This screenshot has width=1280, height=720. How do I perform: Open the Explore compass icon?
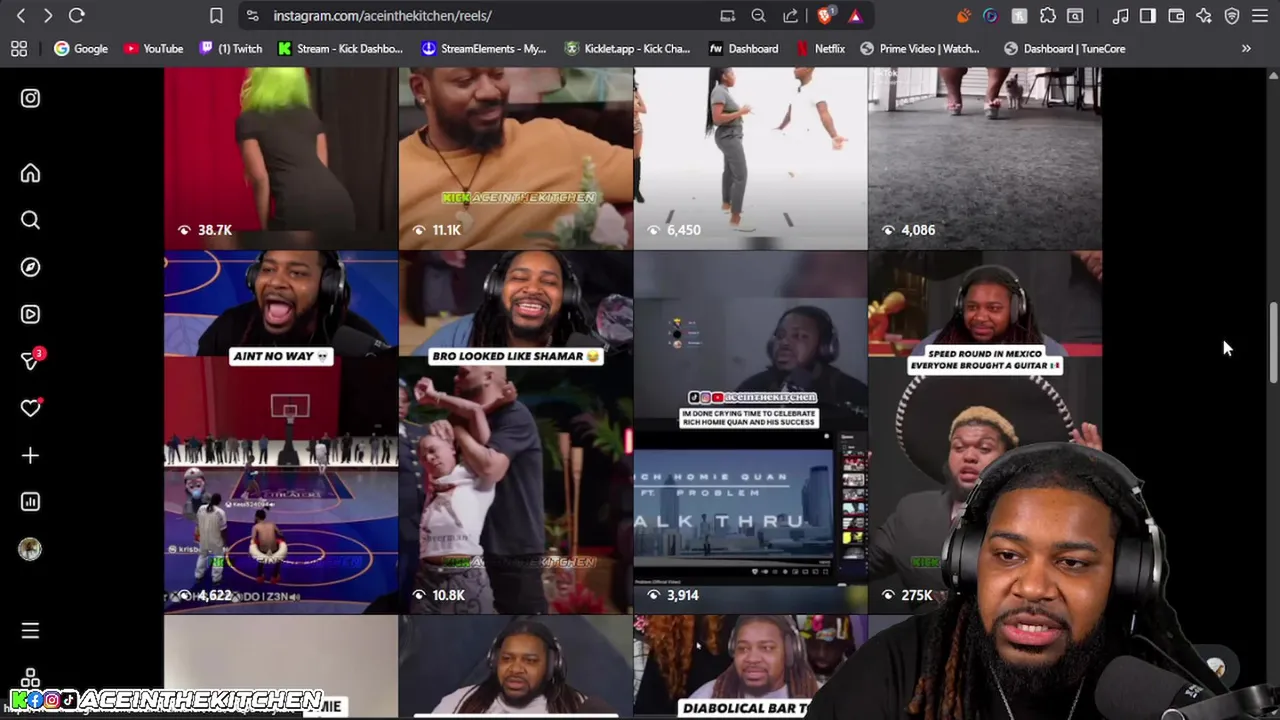click(x=30, y=267)
